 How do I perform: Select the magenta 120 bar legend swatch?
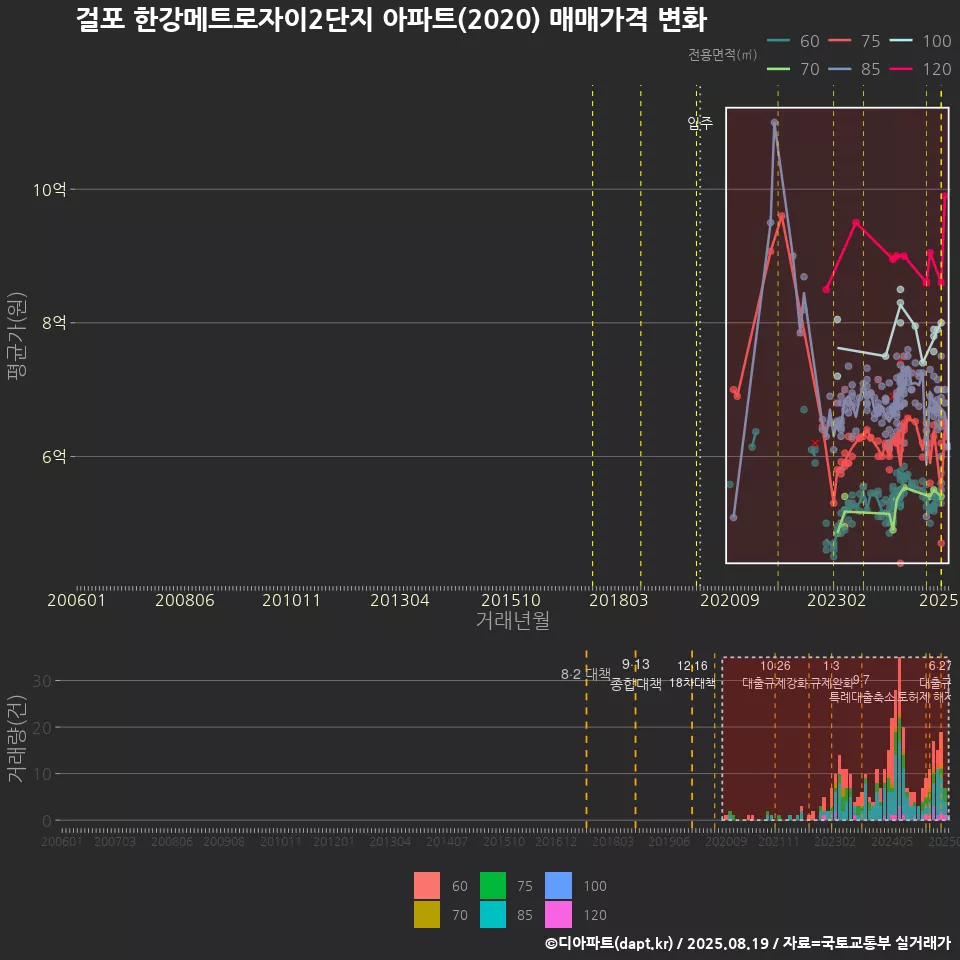pos(558,914)
